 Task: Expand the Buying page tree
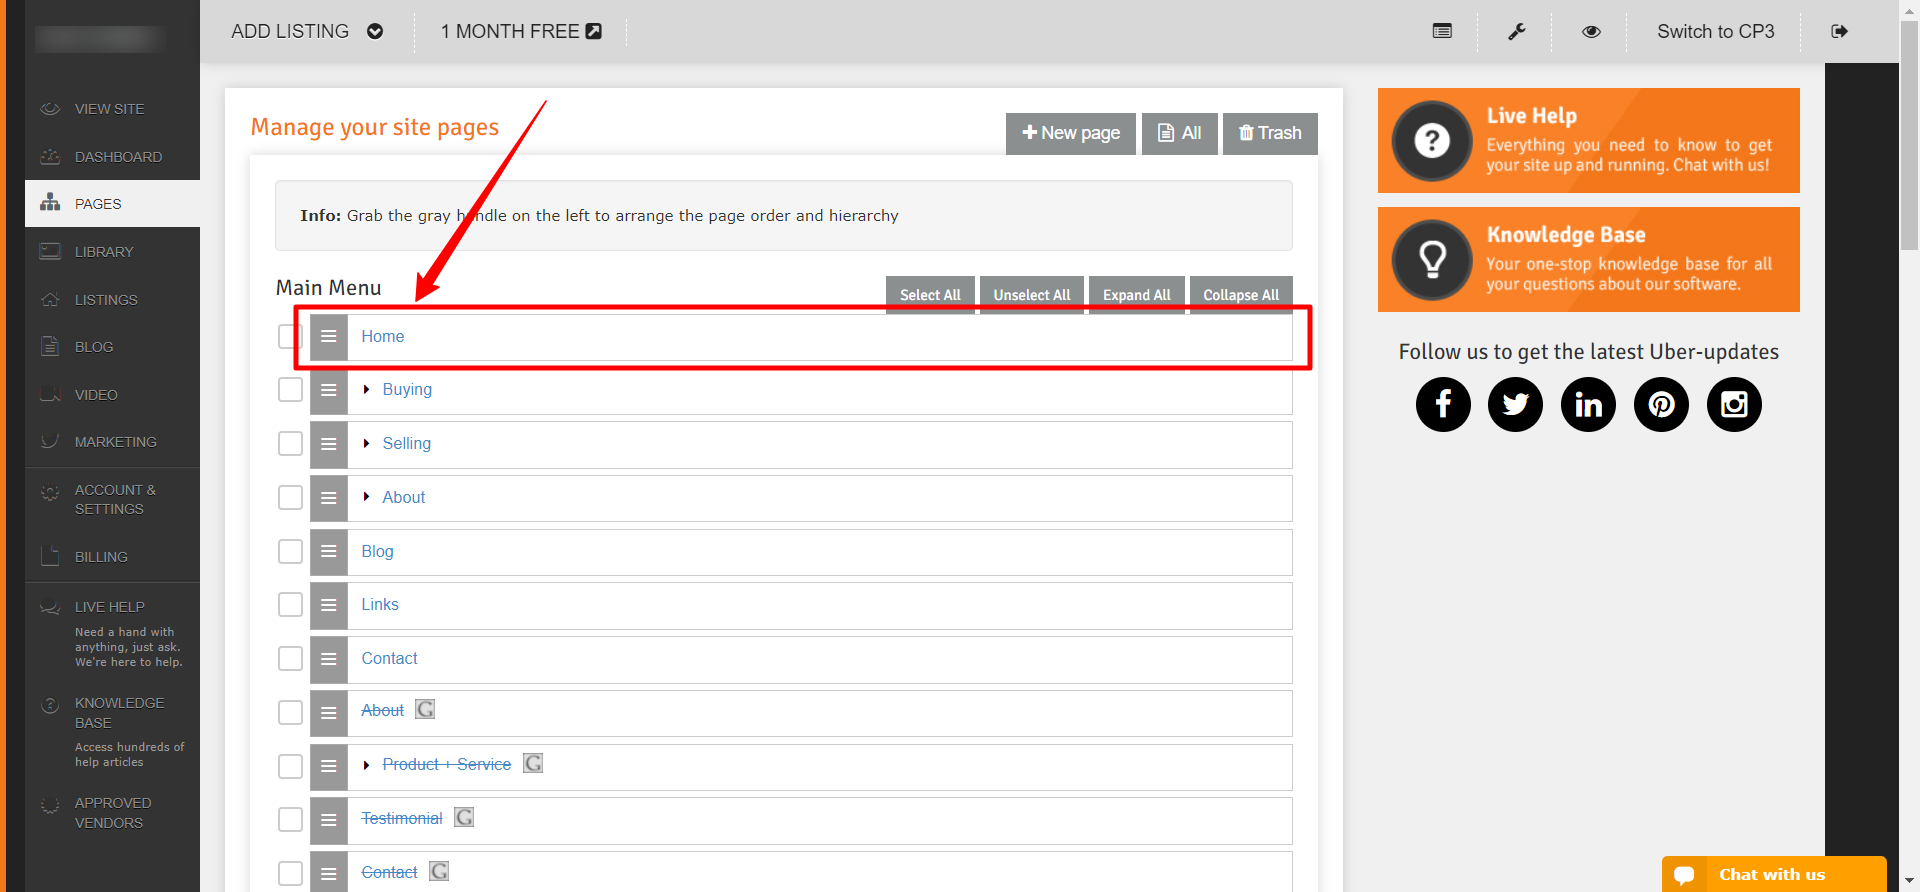click(x=366, y=389)
